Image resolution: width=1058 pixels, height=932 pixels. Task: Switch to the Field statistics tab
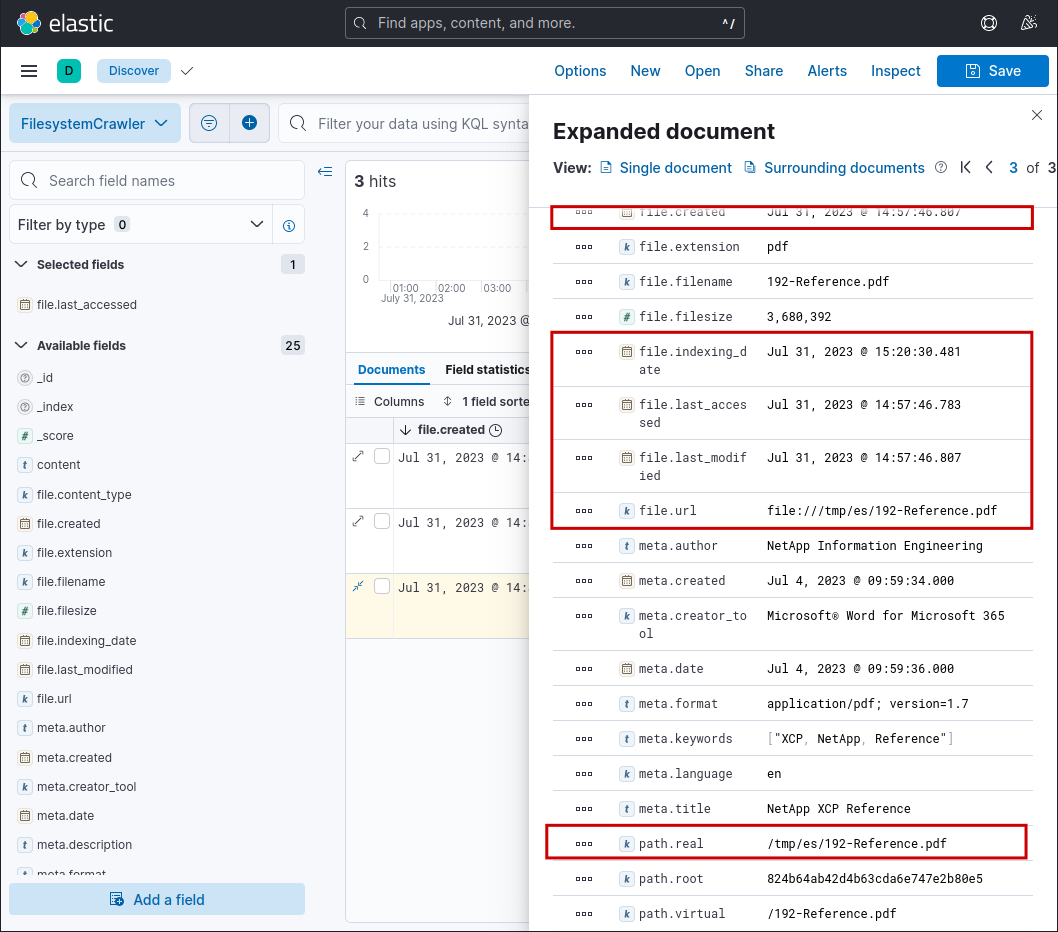pos(486,370)
